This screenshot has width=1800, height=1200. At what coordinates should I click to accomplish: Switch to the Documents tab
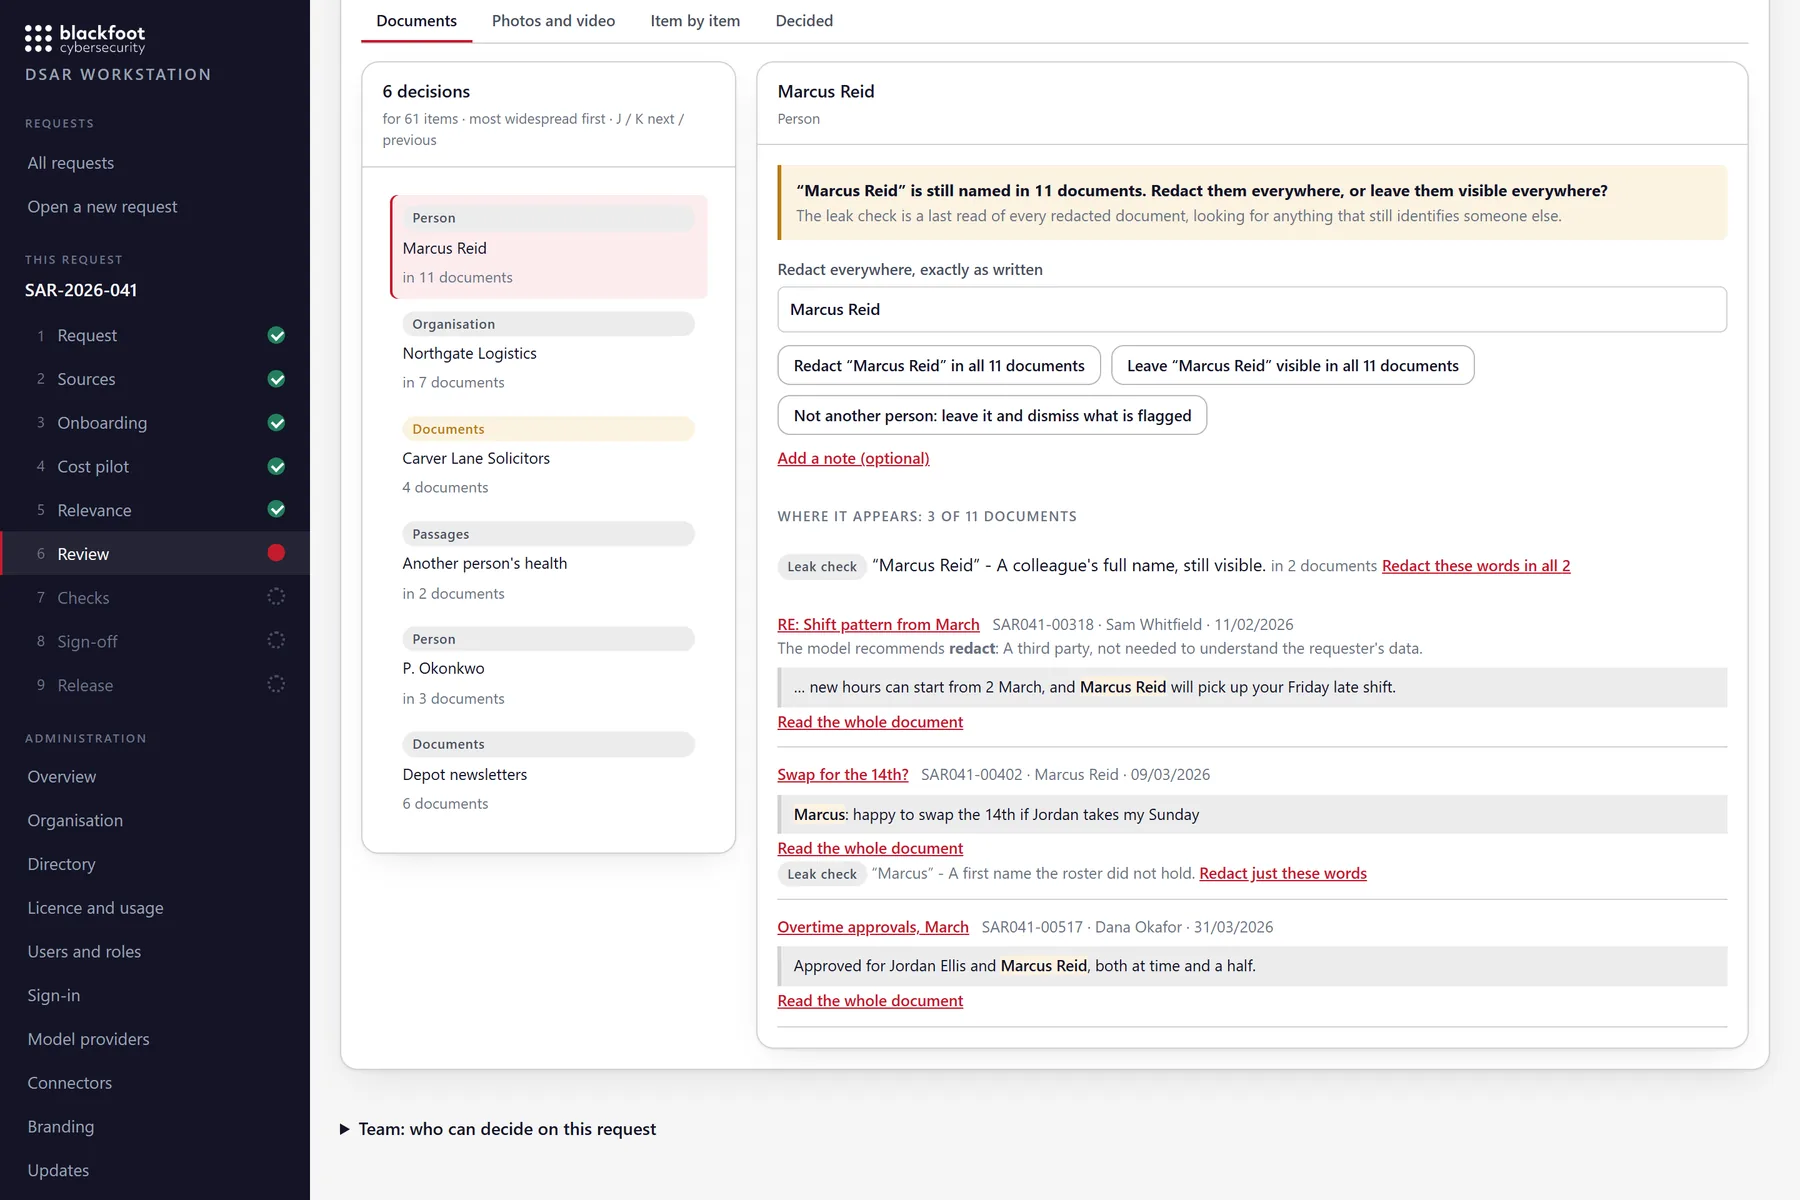click(x=416, y=21)
